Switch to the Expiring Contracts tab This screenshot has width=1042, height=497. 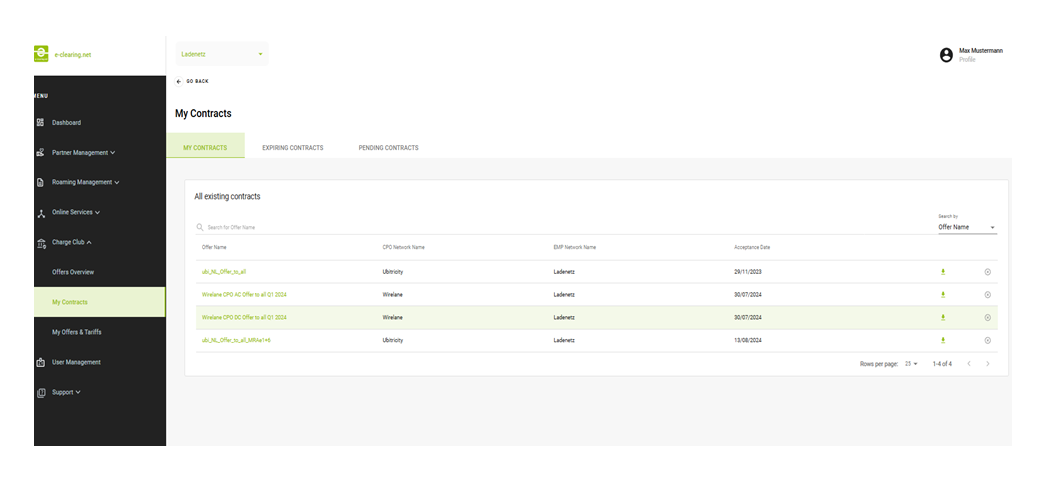tap(293, 148)
